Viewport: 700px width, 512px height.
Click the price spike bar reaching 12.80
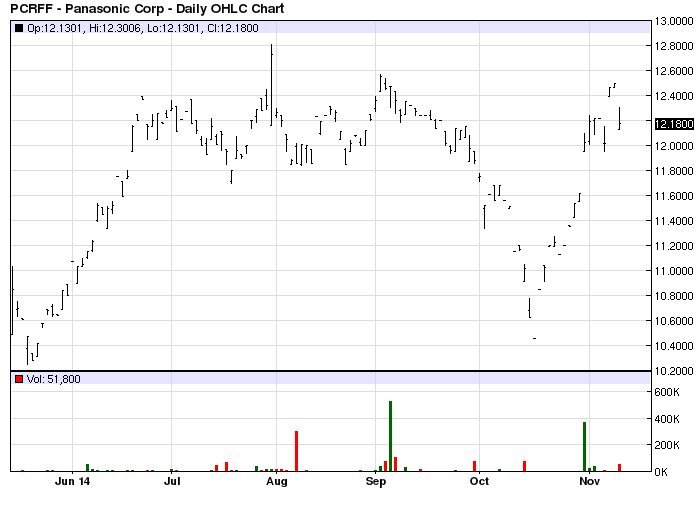[x=271, y=85]
